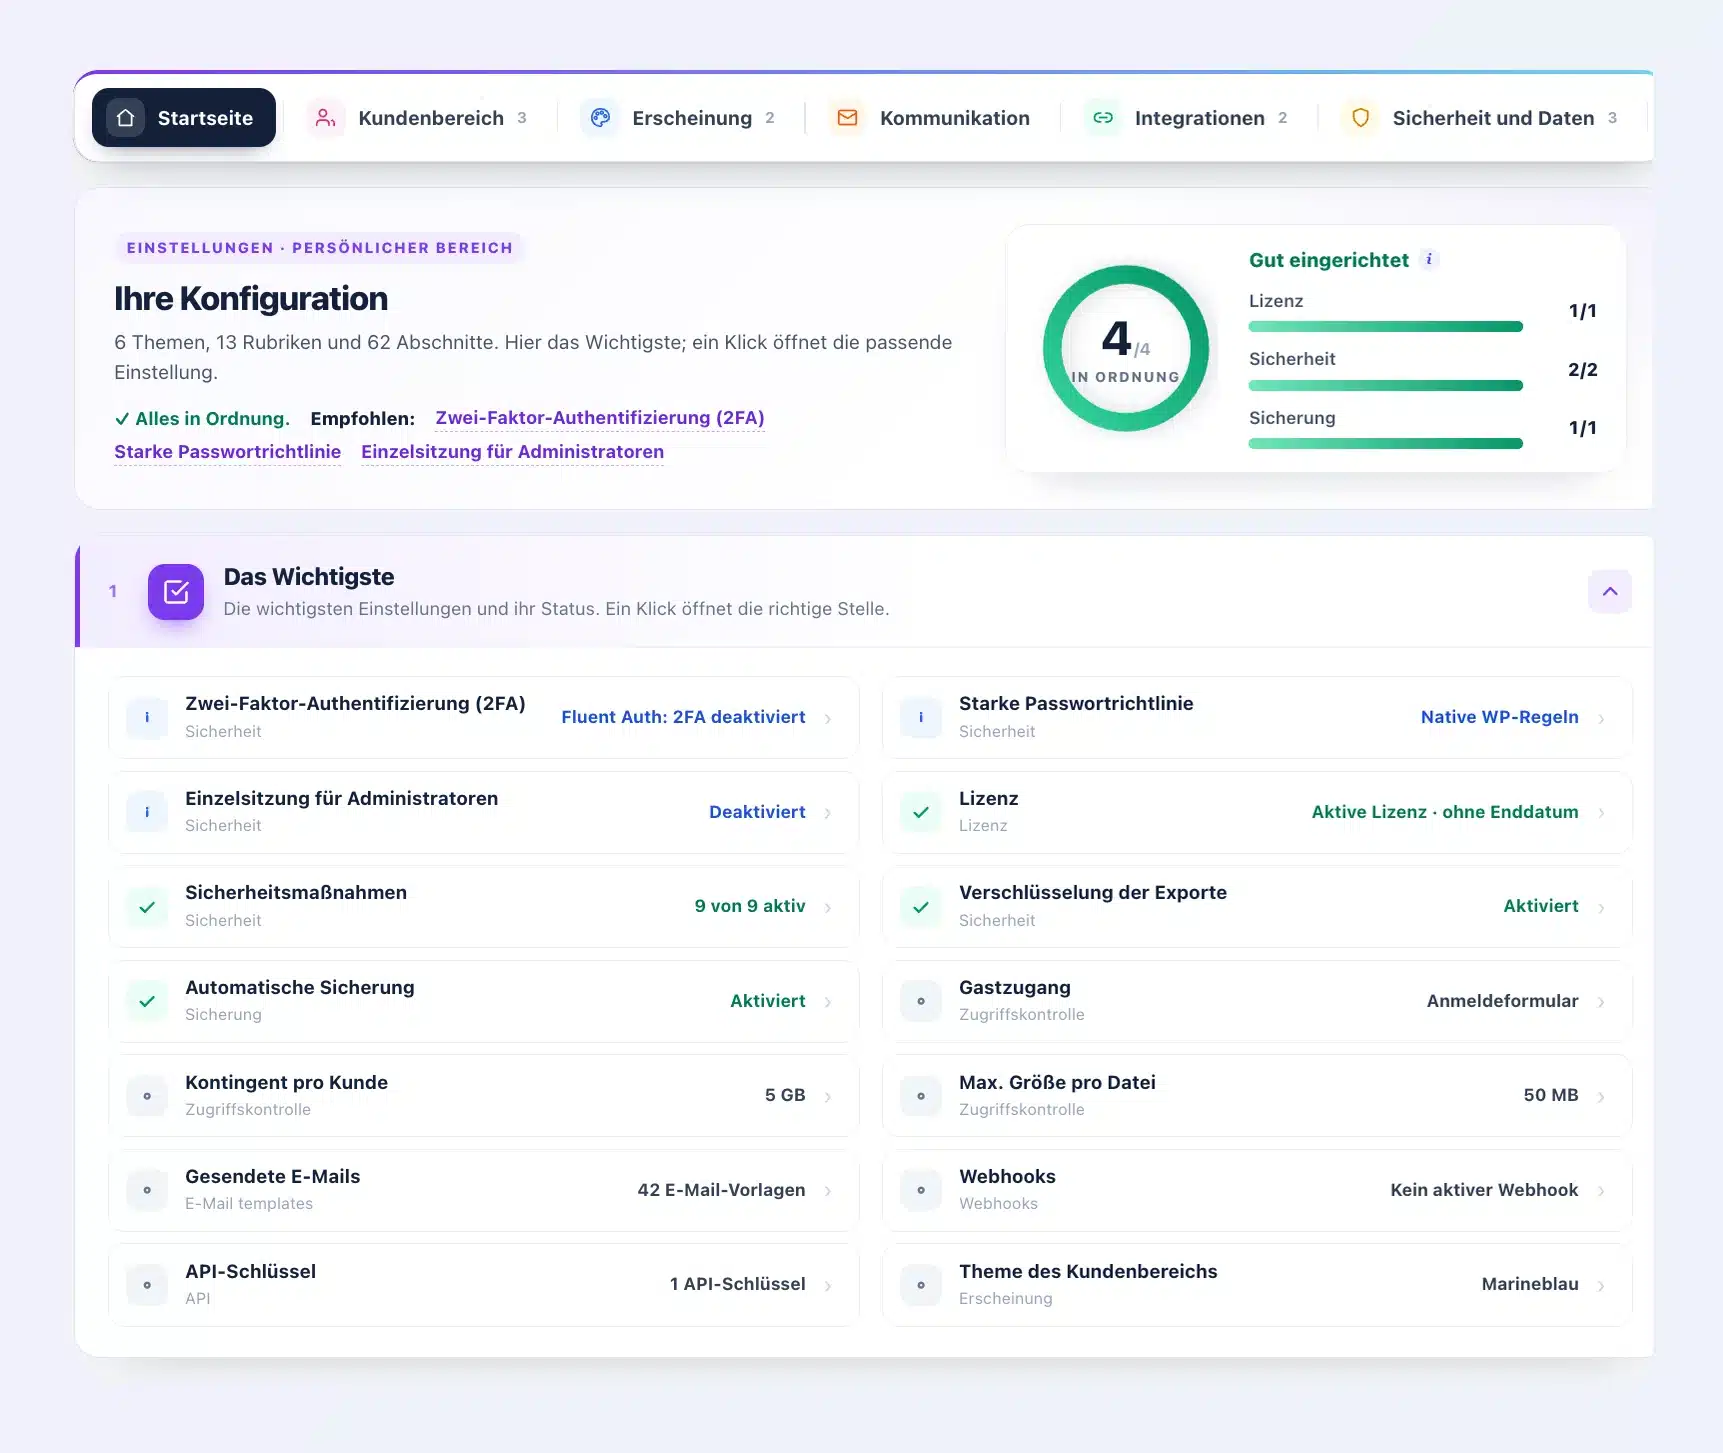Click the Native WP-Regeln status text
The width and height of the screenshot is (1723, 1453).
click(x=1499, y=717)
